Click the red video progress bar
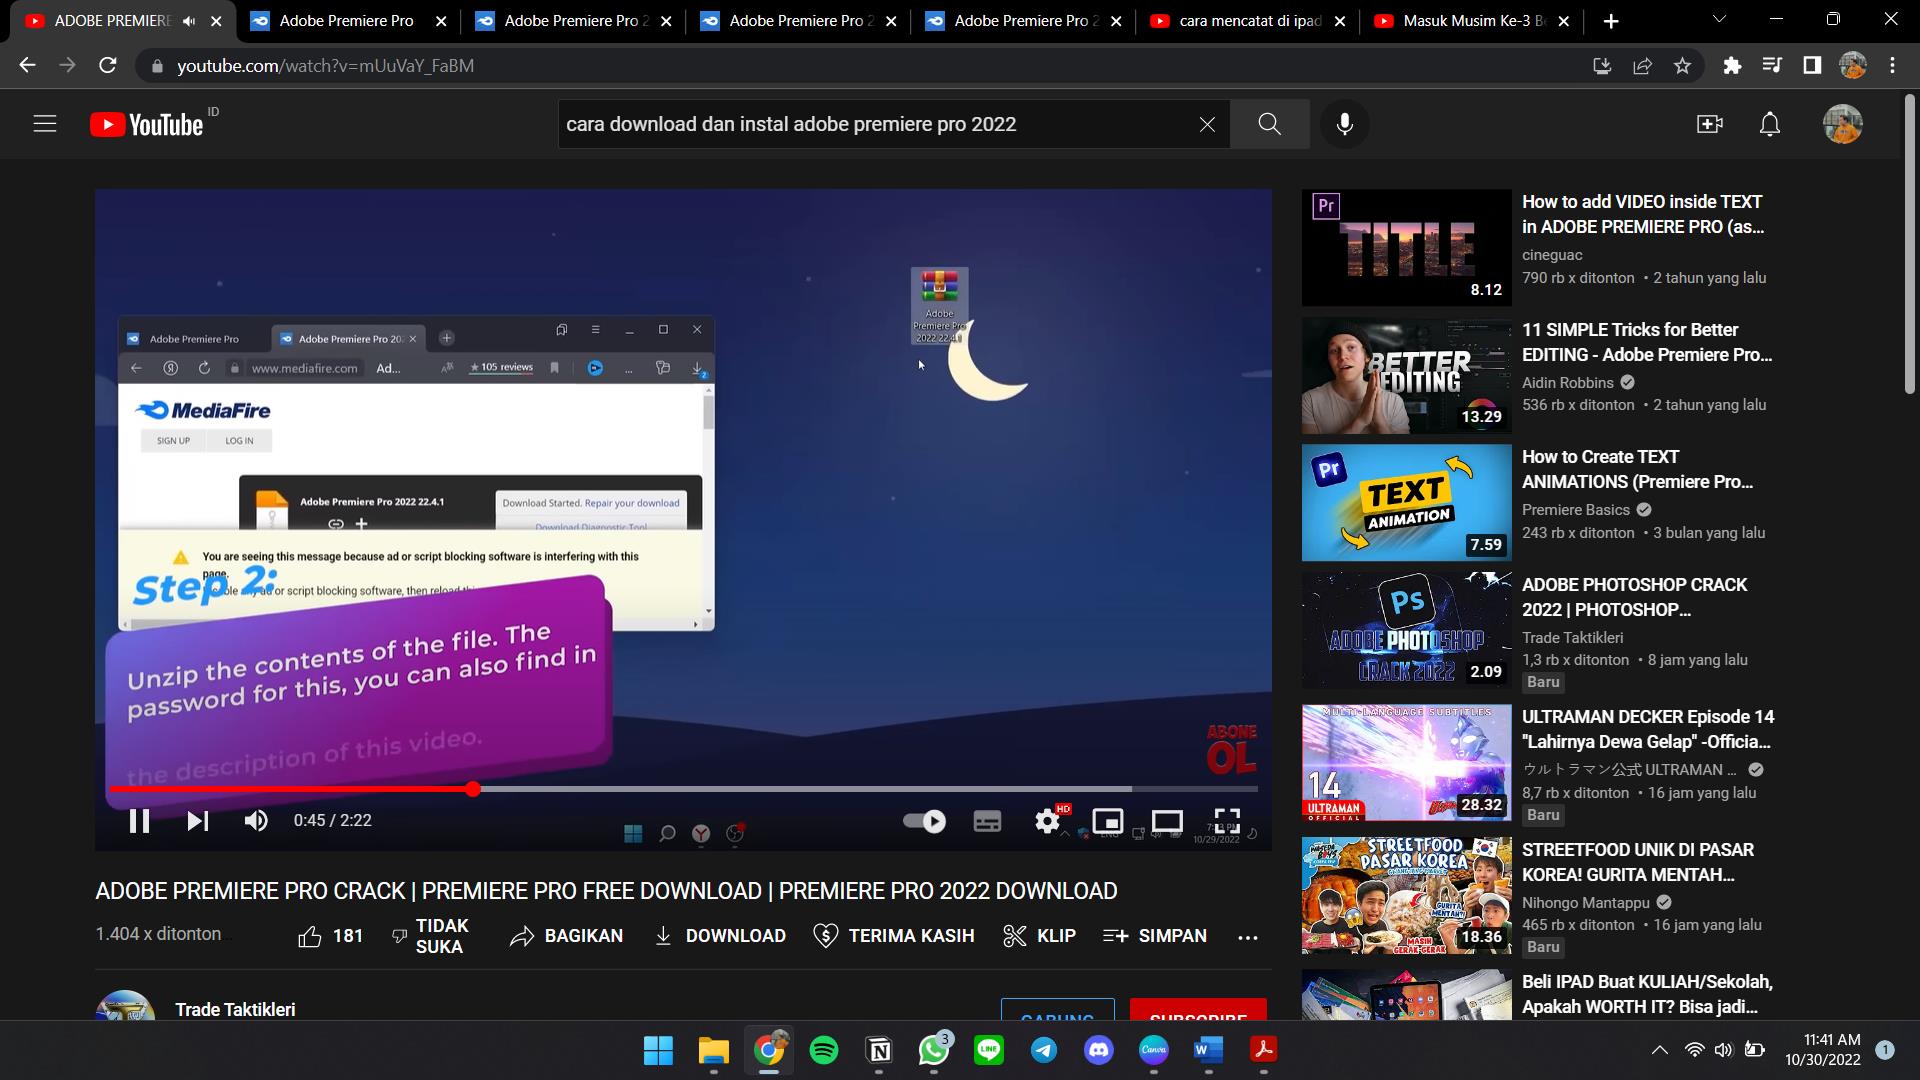The image size is (1920, 1080). pyautogui.click(x=290, y=789)
